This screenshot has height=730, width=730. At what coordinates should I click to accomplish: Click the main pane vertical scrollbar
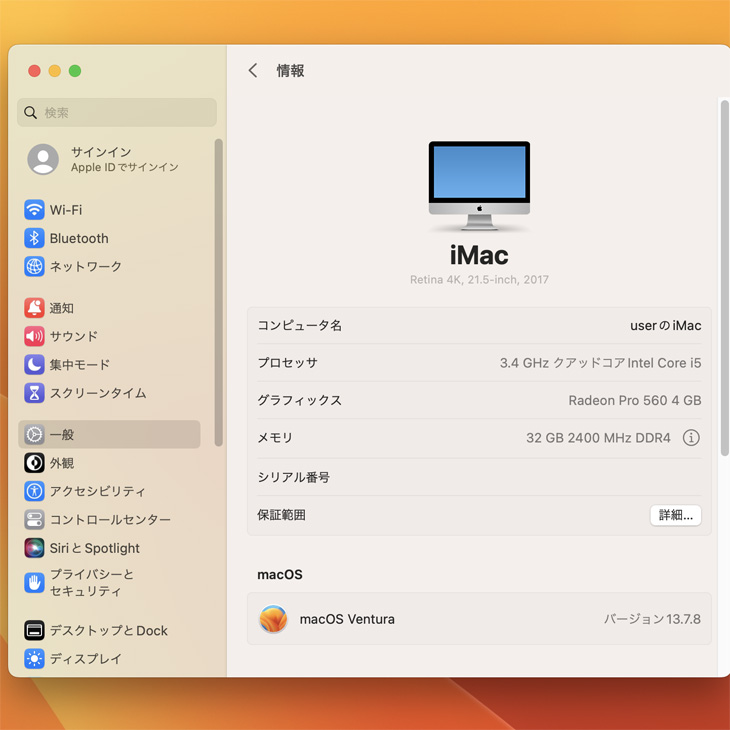[x=724, y=278]
